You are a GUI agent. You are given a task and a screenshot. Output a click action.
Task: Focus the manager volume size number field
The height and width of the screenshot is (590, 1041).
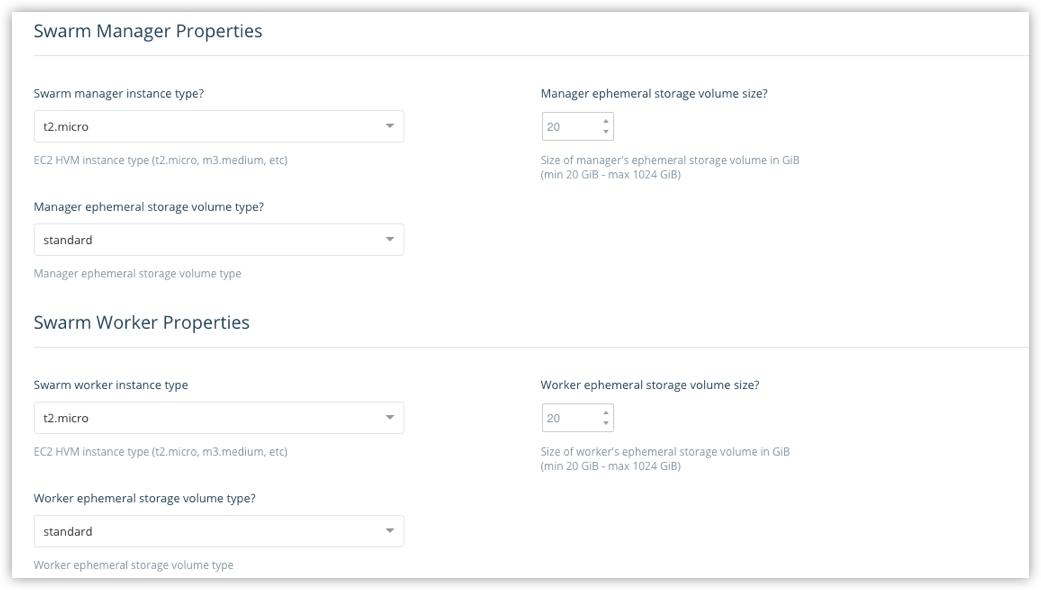click(x=568, y=127)
